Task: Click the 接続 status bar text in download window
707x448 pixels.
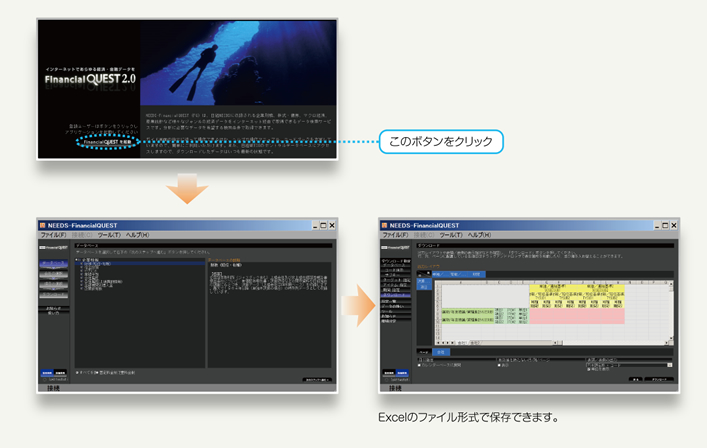Action: click(x=395, y=388)
